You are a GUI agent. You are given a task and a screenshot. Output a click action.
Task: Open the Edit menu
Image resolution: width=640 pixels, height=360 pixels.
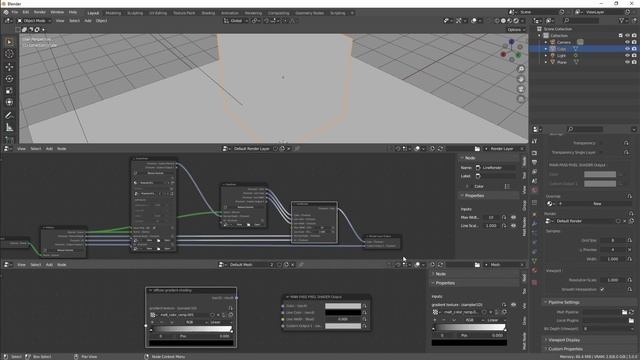pyautogui.click(x=26, y=12)
